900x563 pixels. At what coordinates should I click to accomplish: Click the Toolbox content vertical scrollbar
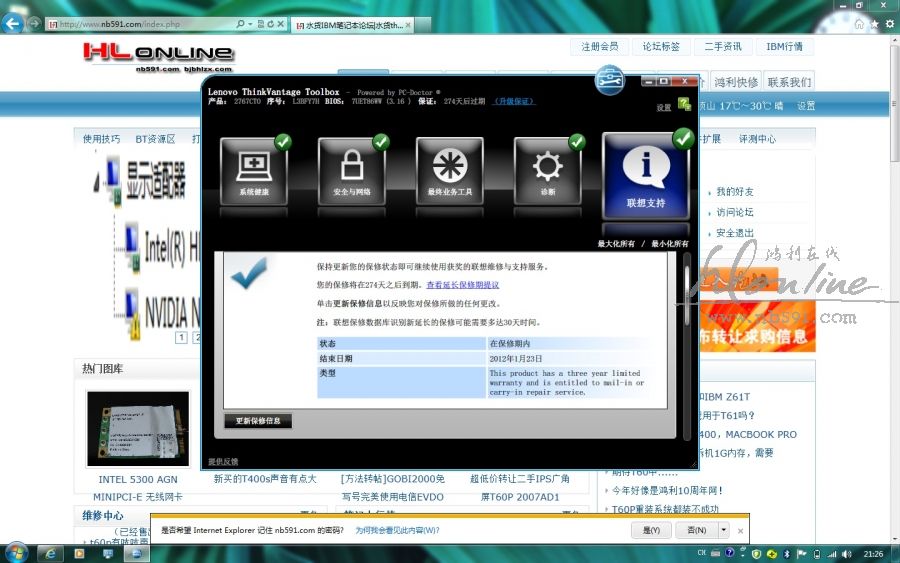click(686, 300)
